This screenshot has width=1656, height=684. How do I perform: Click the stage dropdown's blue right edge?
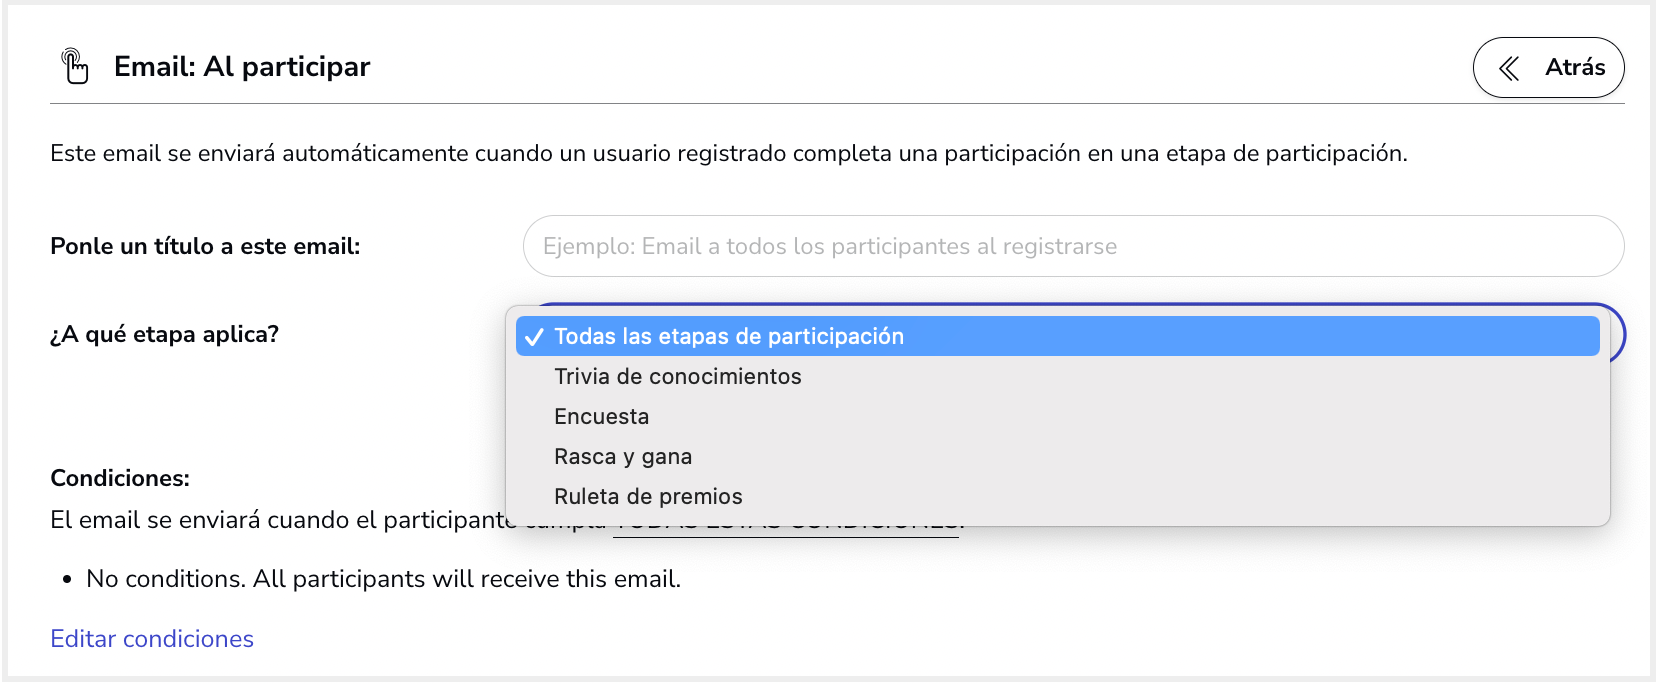pyautogui.click(x=1616, y=335)
